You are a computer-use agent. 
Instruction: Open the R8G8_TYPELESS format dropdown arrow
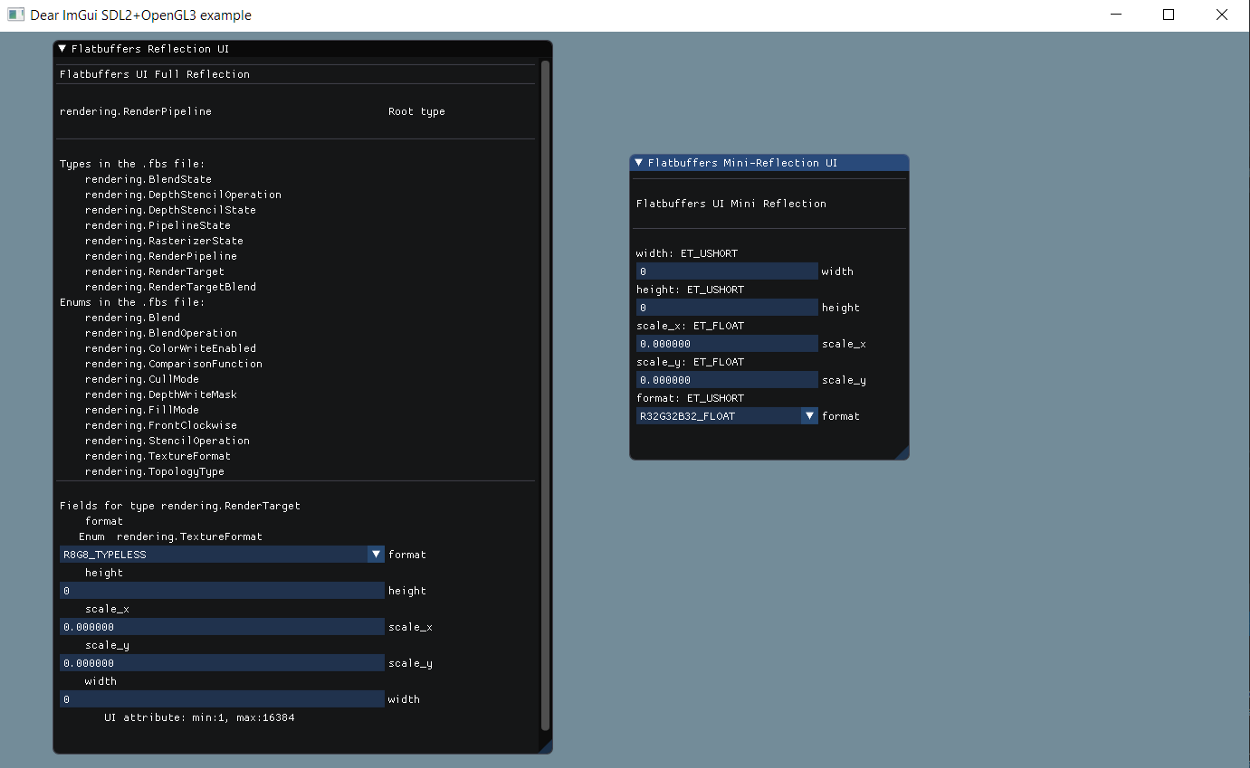376,554
